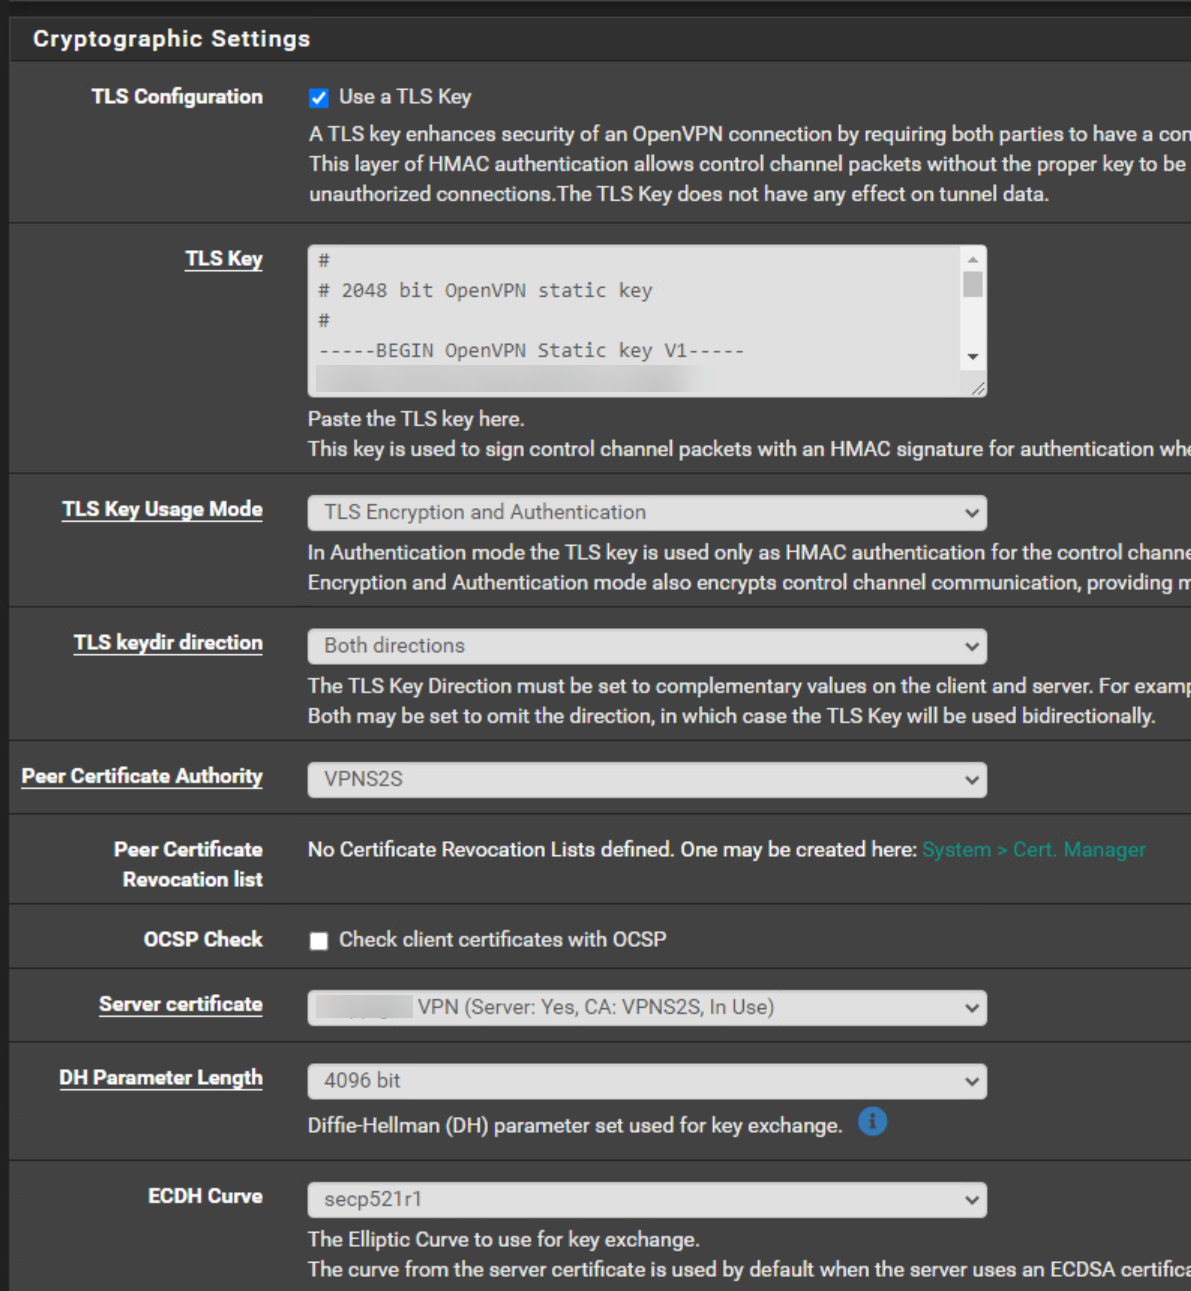Uncheck the Use a TLS Key checkbox
Screen dimensions: 1191x1291
pyautogui.click(x=319, y=98)
